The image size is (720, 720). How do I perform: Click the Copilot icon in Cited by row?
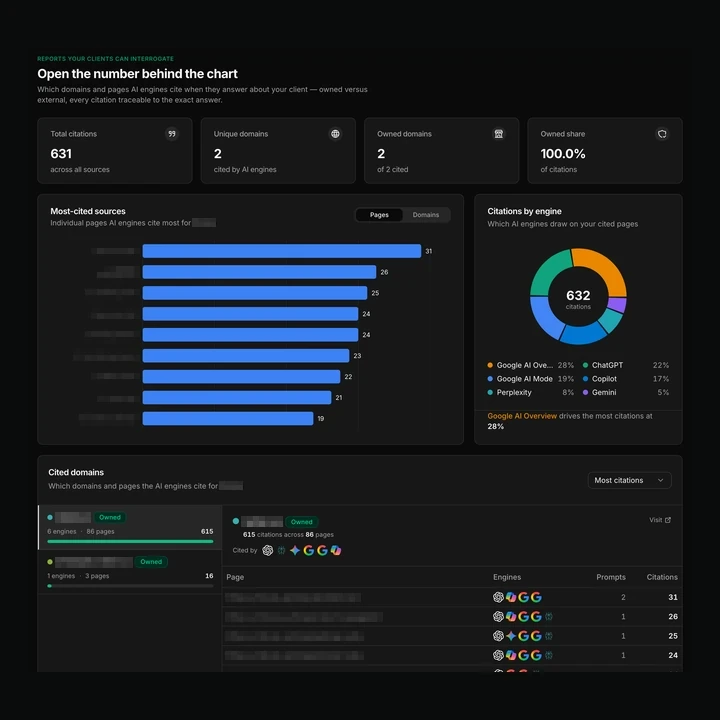(336, 550)
